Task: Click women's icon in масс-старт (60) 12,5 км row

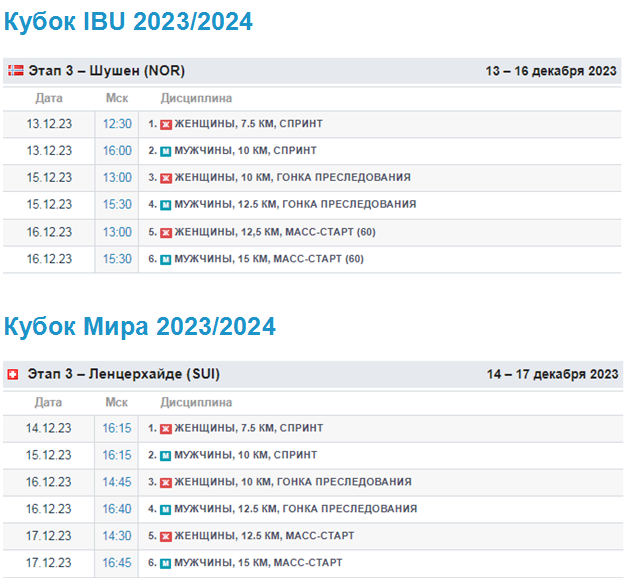Action: [166, 233]
